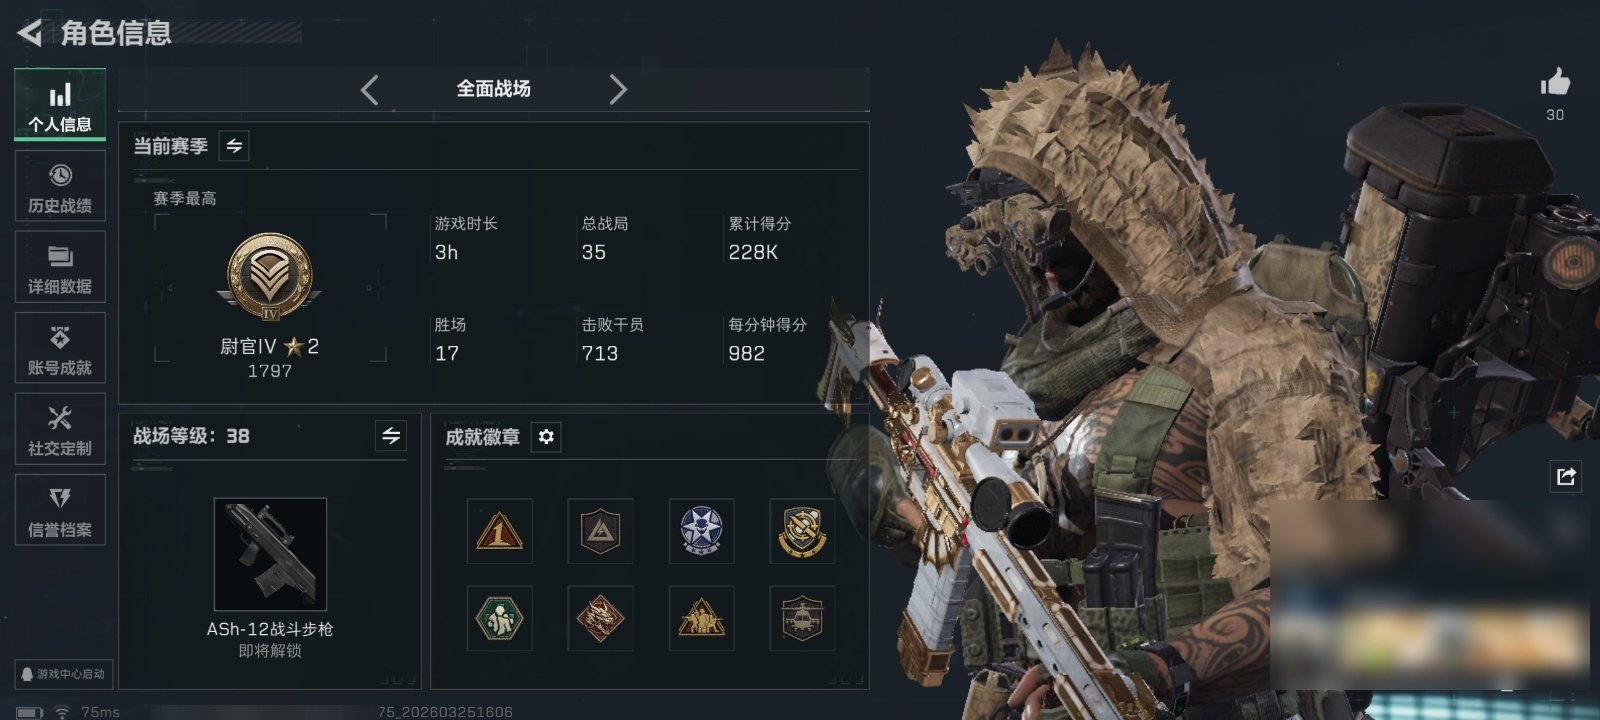The height and width of the screenshot is (720, 1600).
Task: Click the share icon beside the character
Action: (1566, 476)
